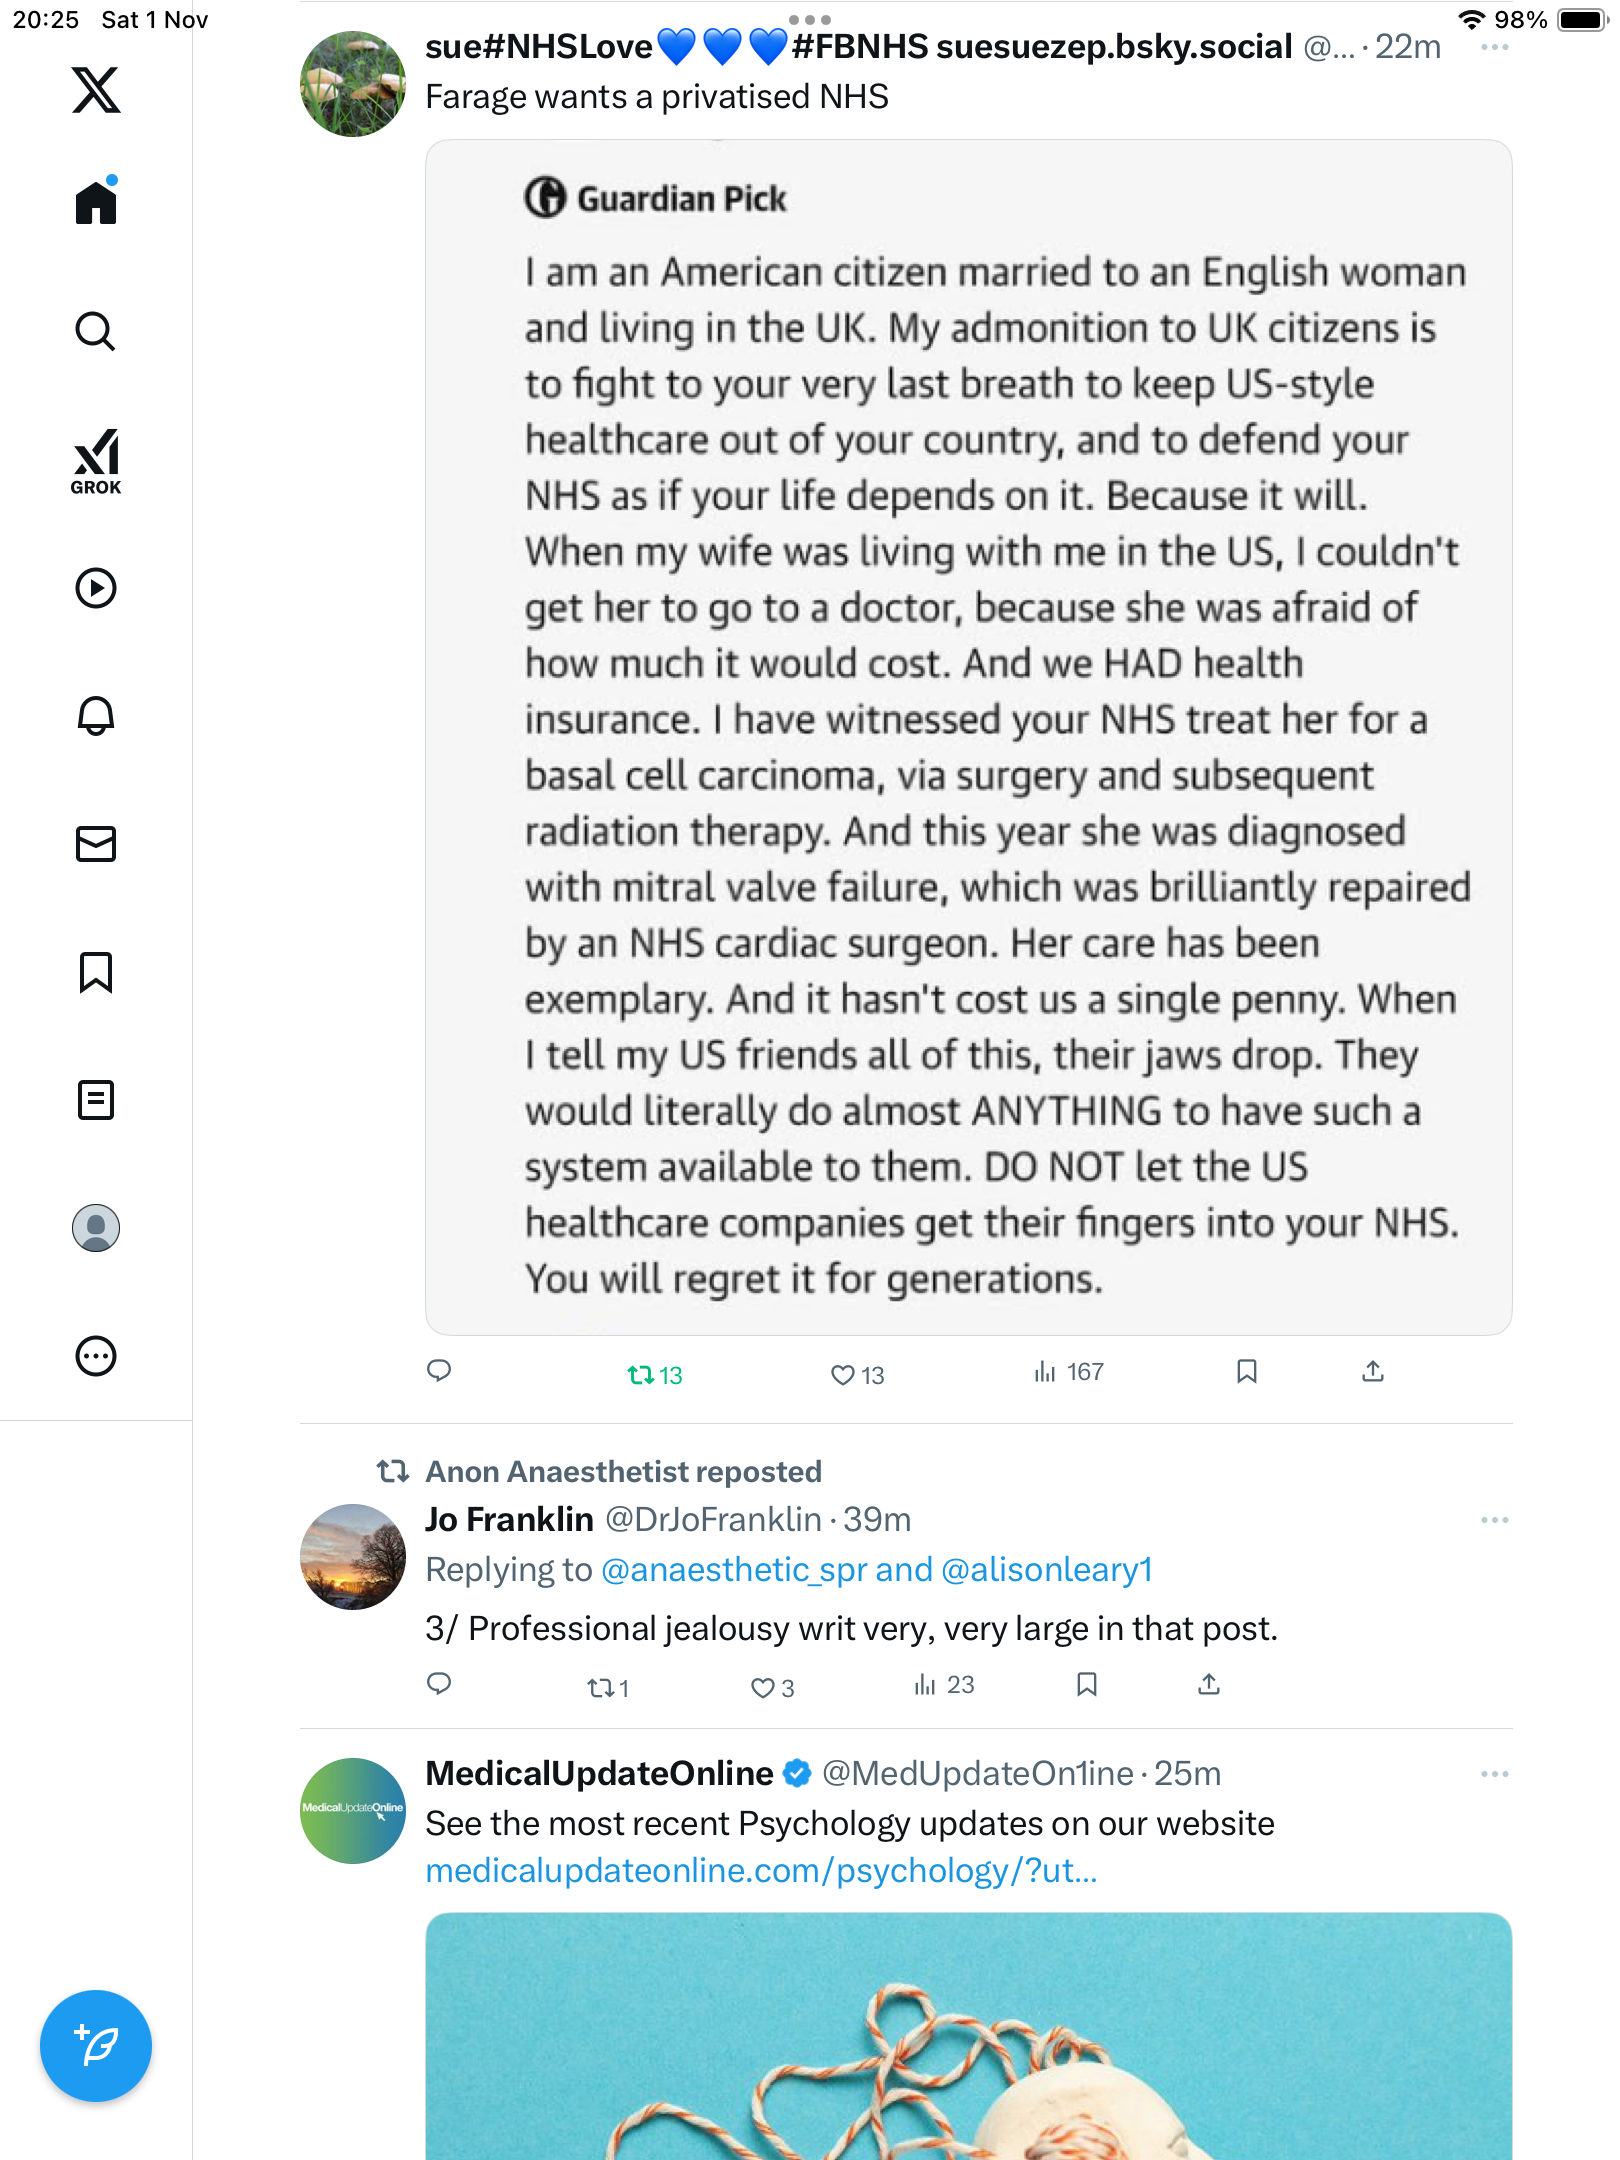Open profile page from sidebar
The image size is (1620, 2160).
96,1228
